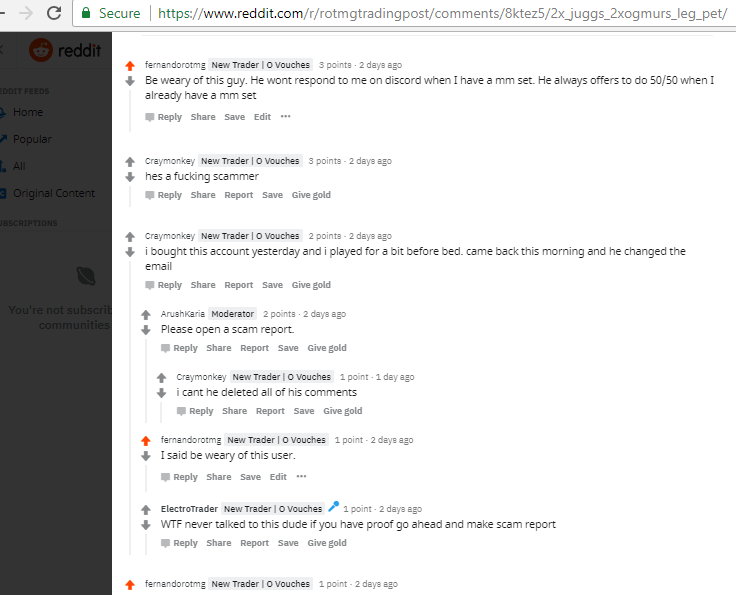Go to Original Content feed

(x=54, y=193)
